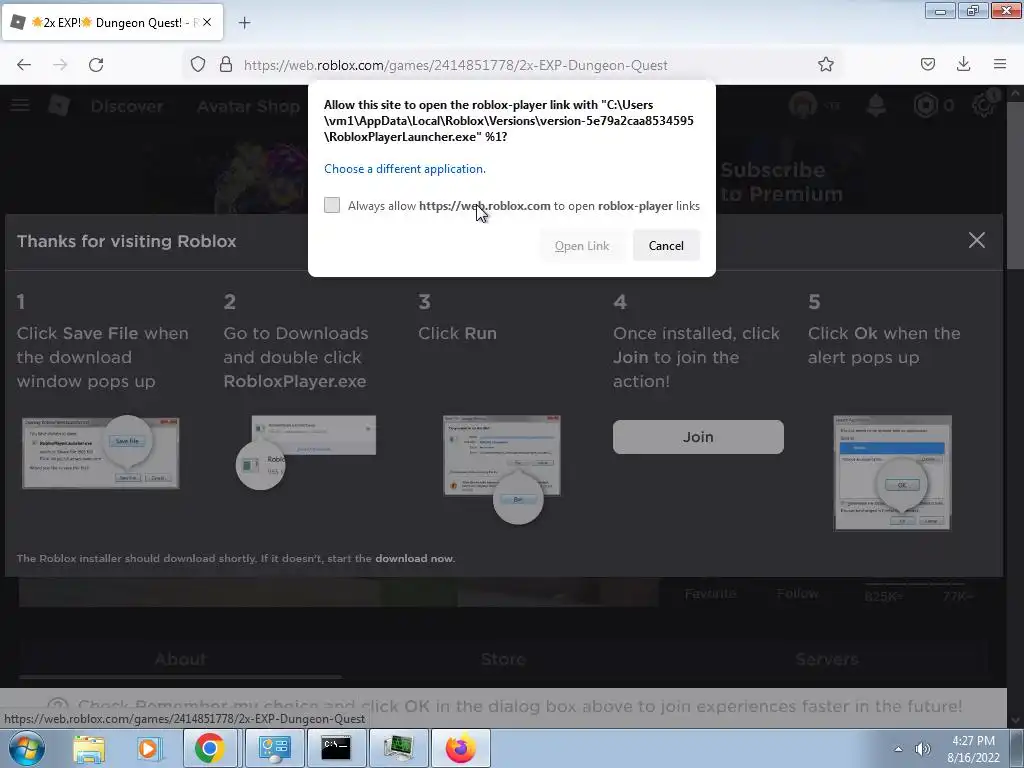Click the Roblox logo icon
This screenshot has width=1024, height=768.
59,105
